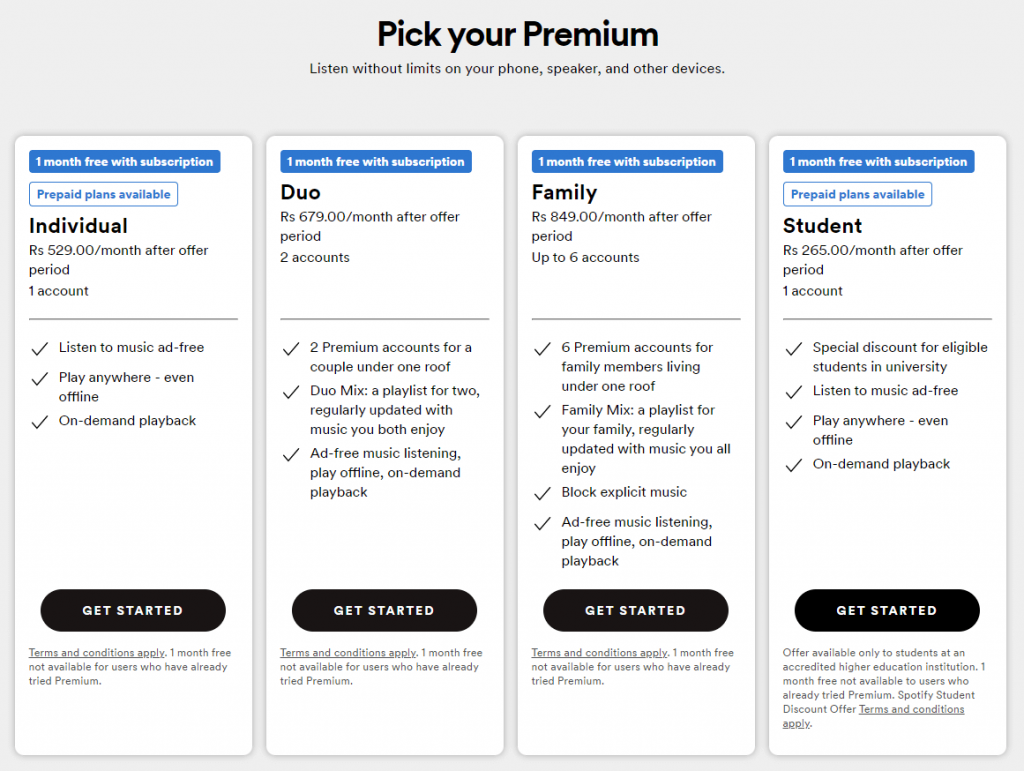Click Prepaid plans available badge on Student

click(857, 195)
